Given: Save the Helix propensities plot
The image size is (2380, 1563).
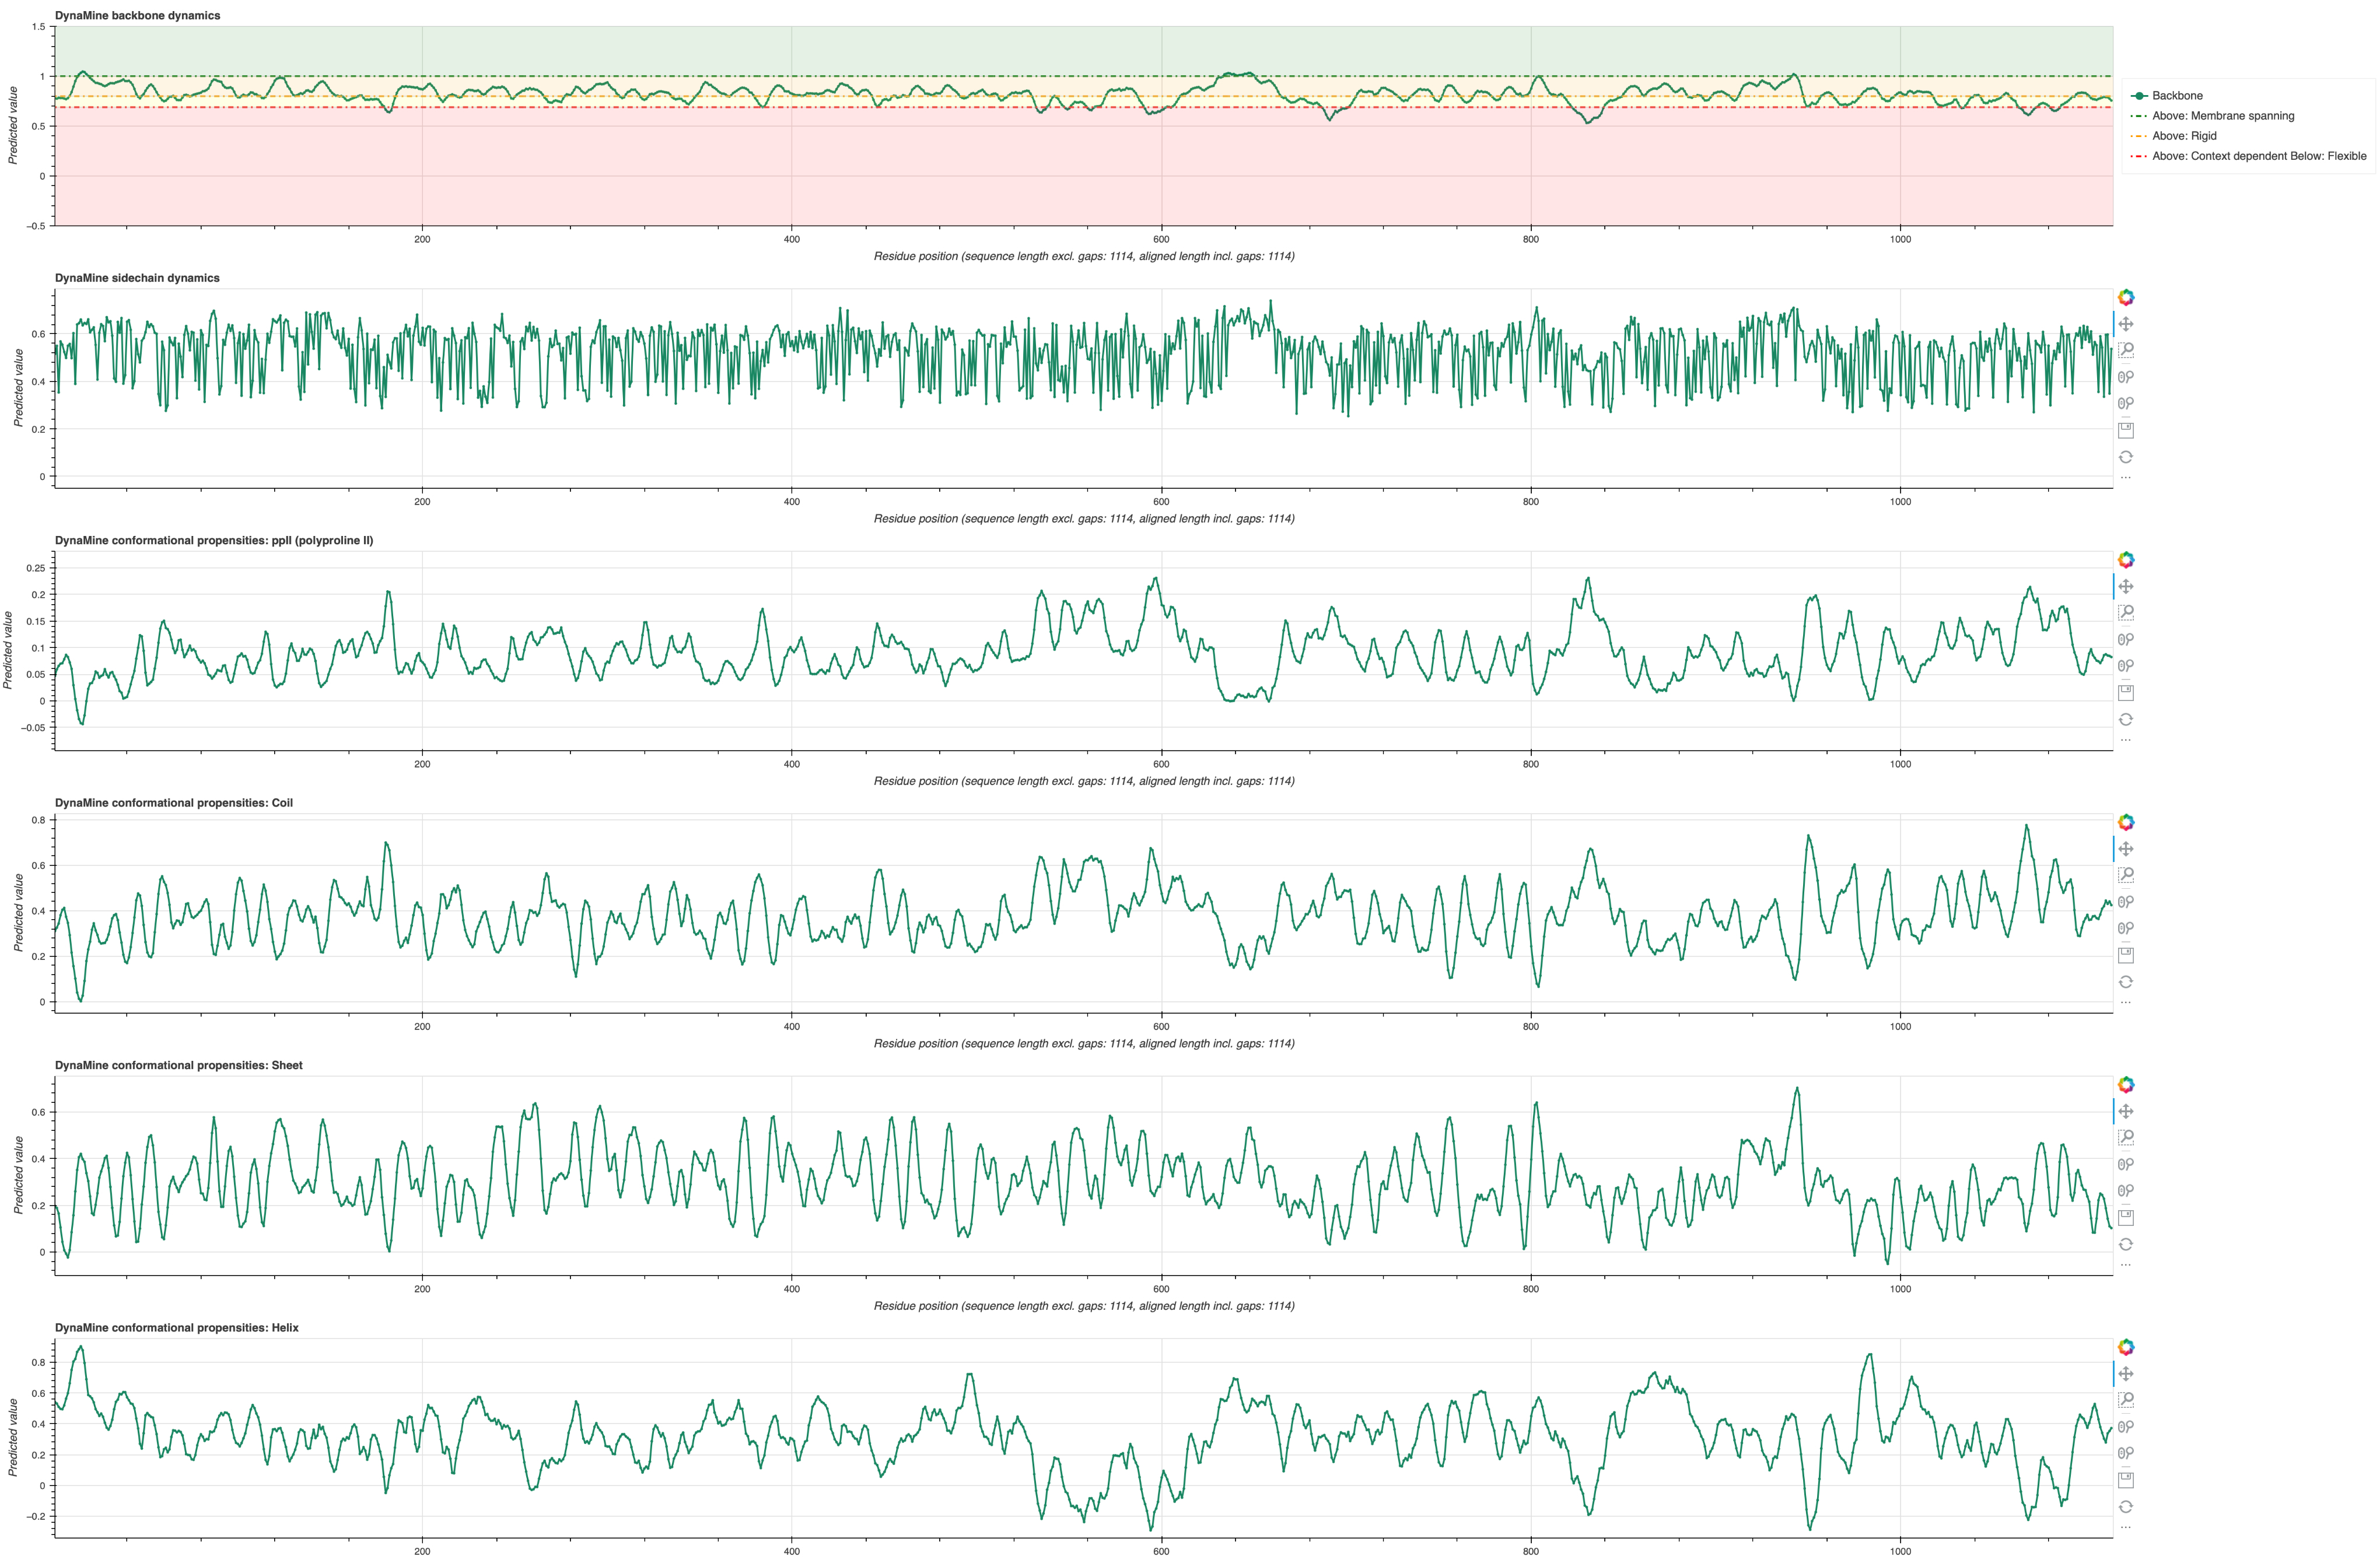Looking at the screenshot, I should point(2125,1479).
